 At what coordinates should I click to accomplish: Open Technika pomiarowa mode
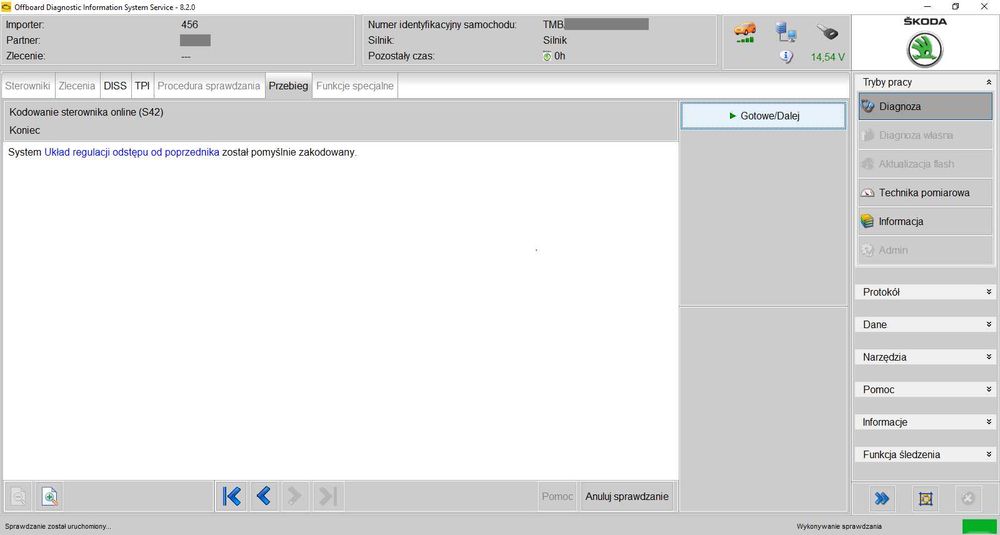point(925,193)
